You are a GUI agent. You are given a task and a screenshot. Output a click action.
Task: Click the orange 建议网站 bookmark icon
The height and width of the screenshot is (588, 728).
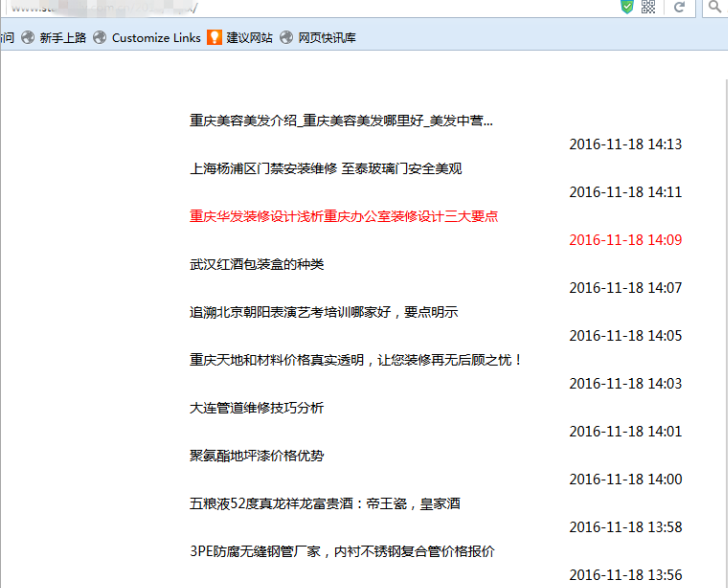[x=214, y=37]
